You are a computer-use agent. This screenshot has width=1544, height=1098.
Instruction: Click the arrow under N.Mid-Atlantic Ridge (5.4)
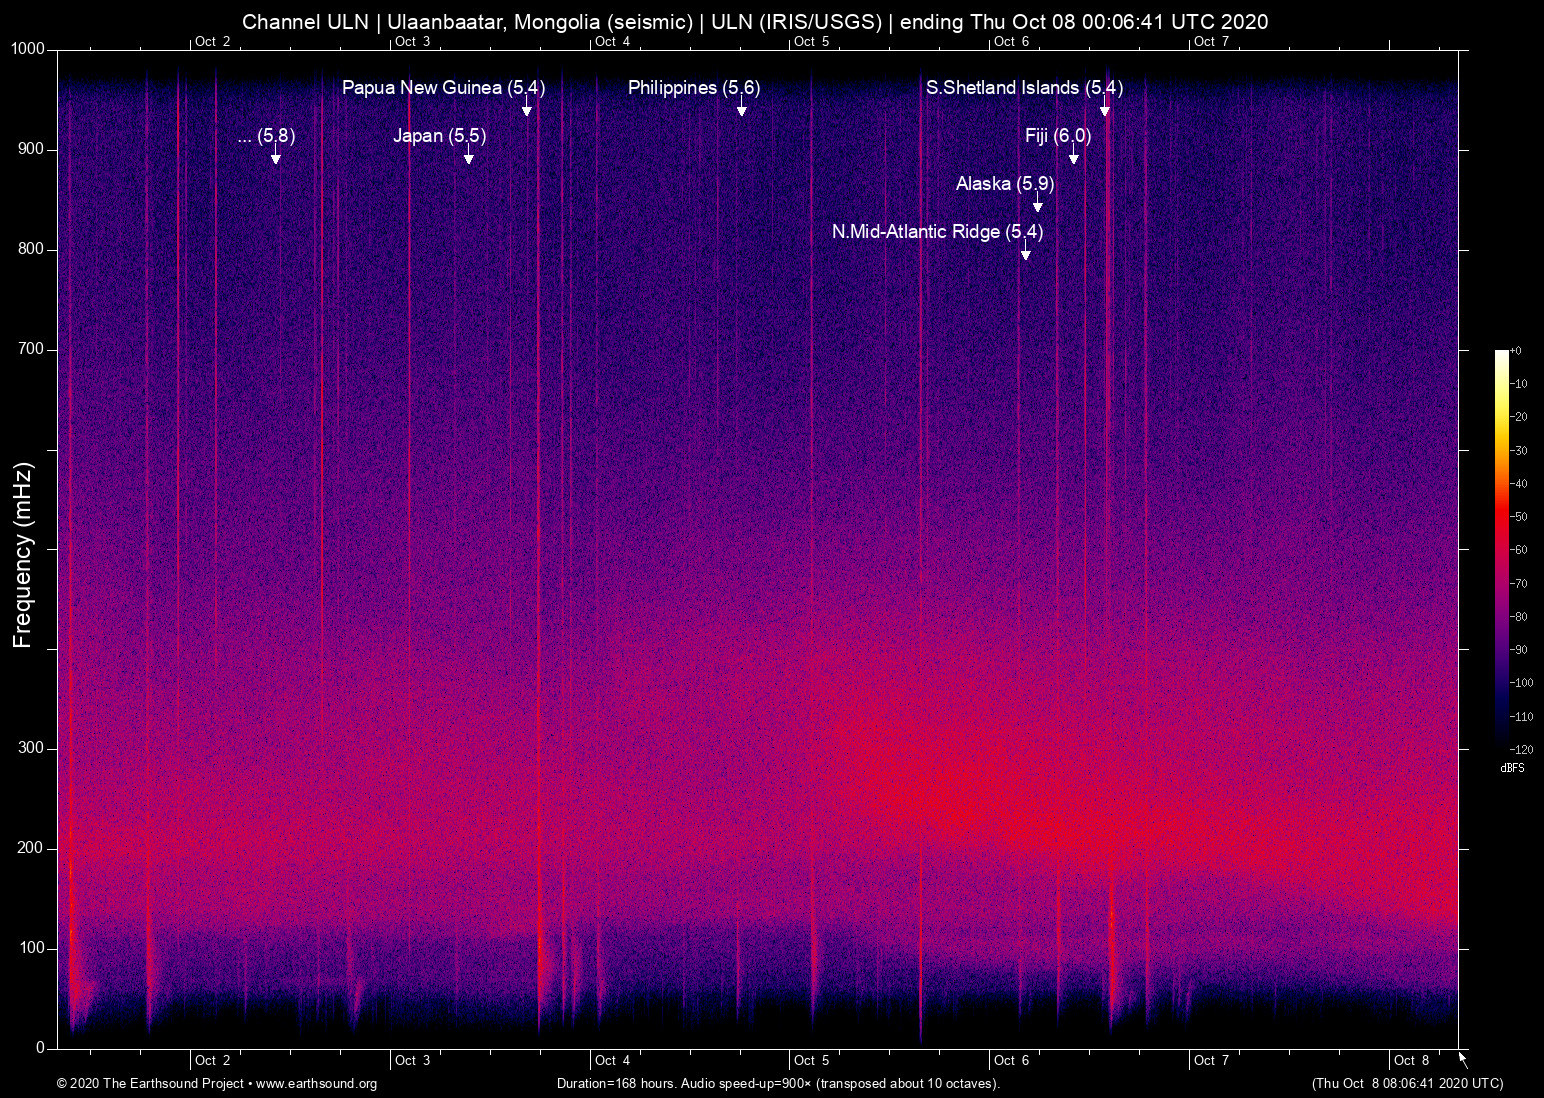(x=1026, y=252)
